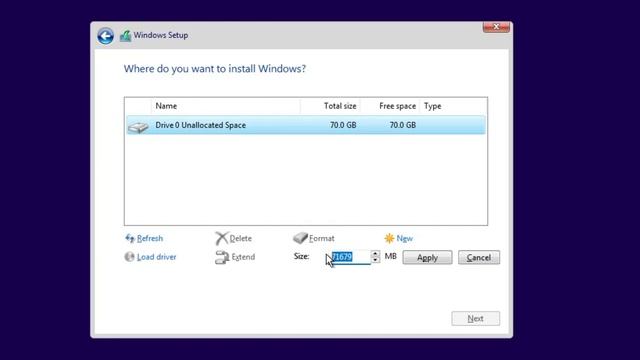Apply the new partition size
The width and height of the screenshot is (640, 360).
click(427, 258)
